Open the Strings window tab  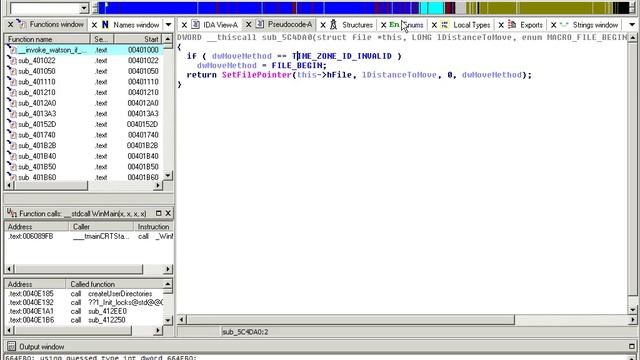[595, 25]
